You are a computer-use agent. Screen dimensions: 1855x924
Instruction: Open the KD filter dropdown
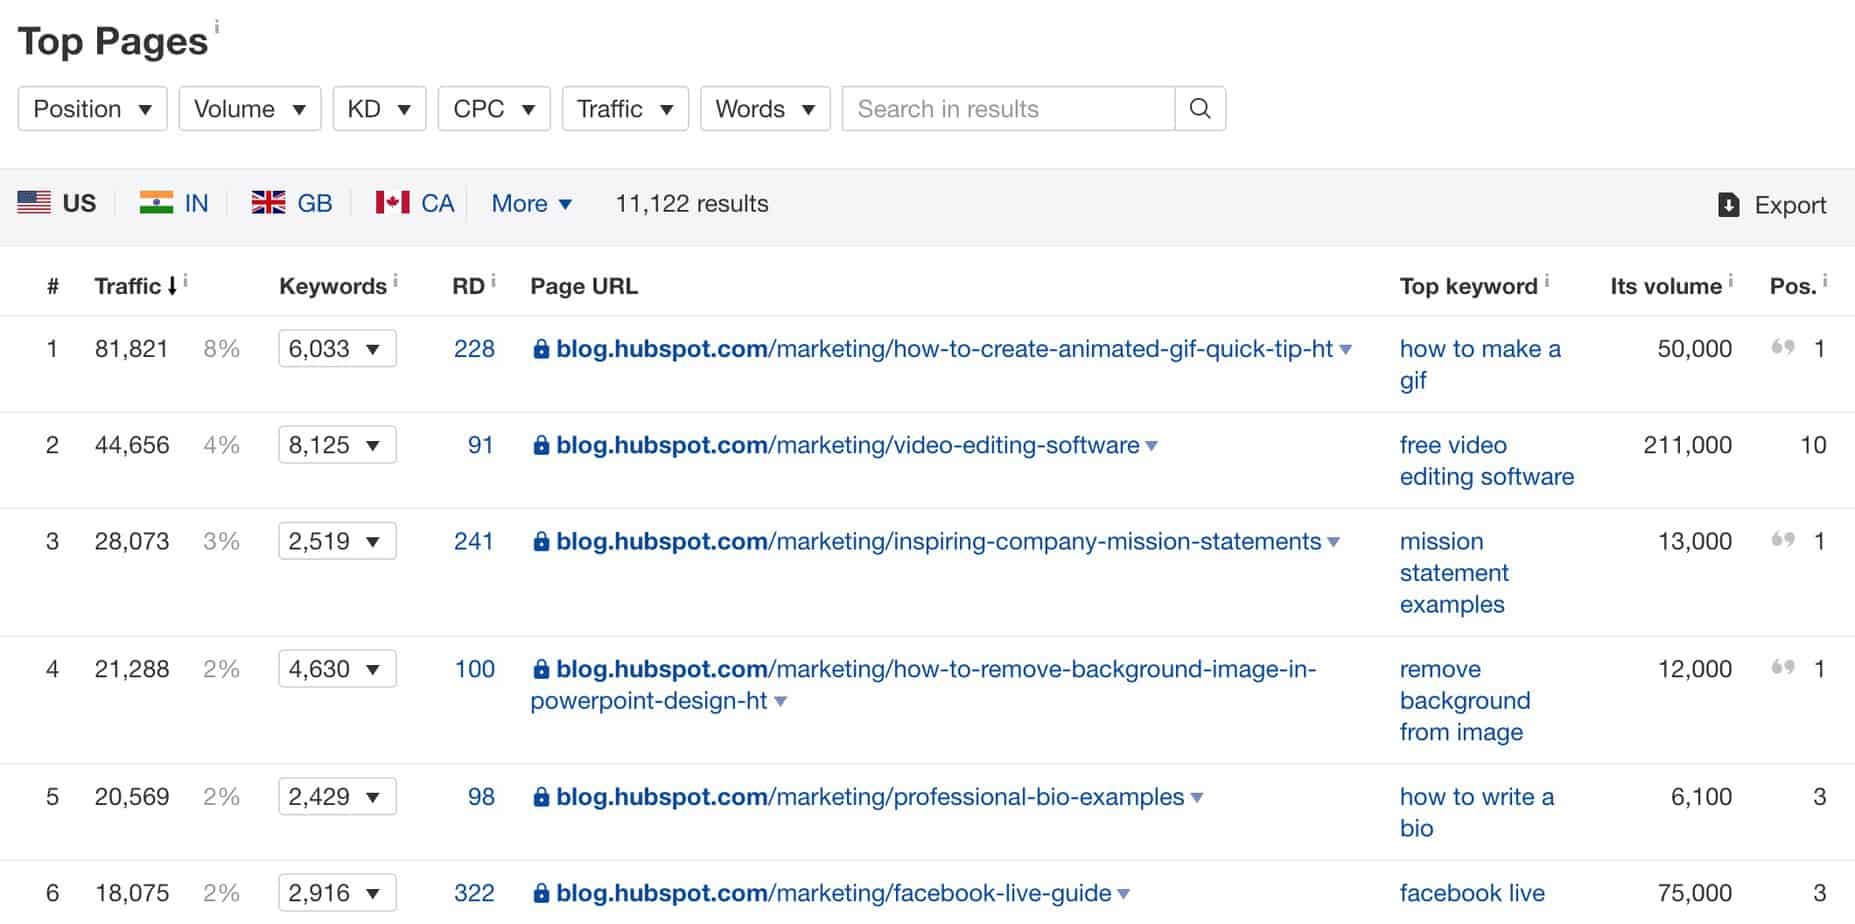click(379, 108)
